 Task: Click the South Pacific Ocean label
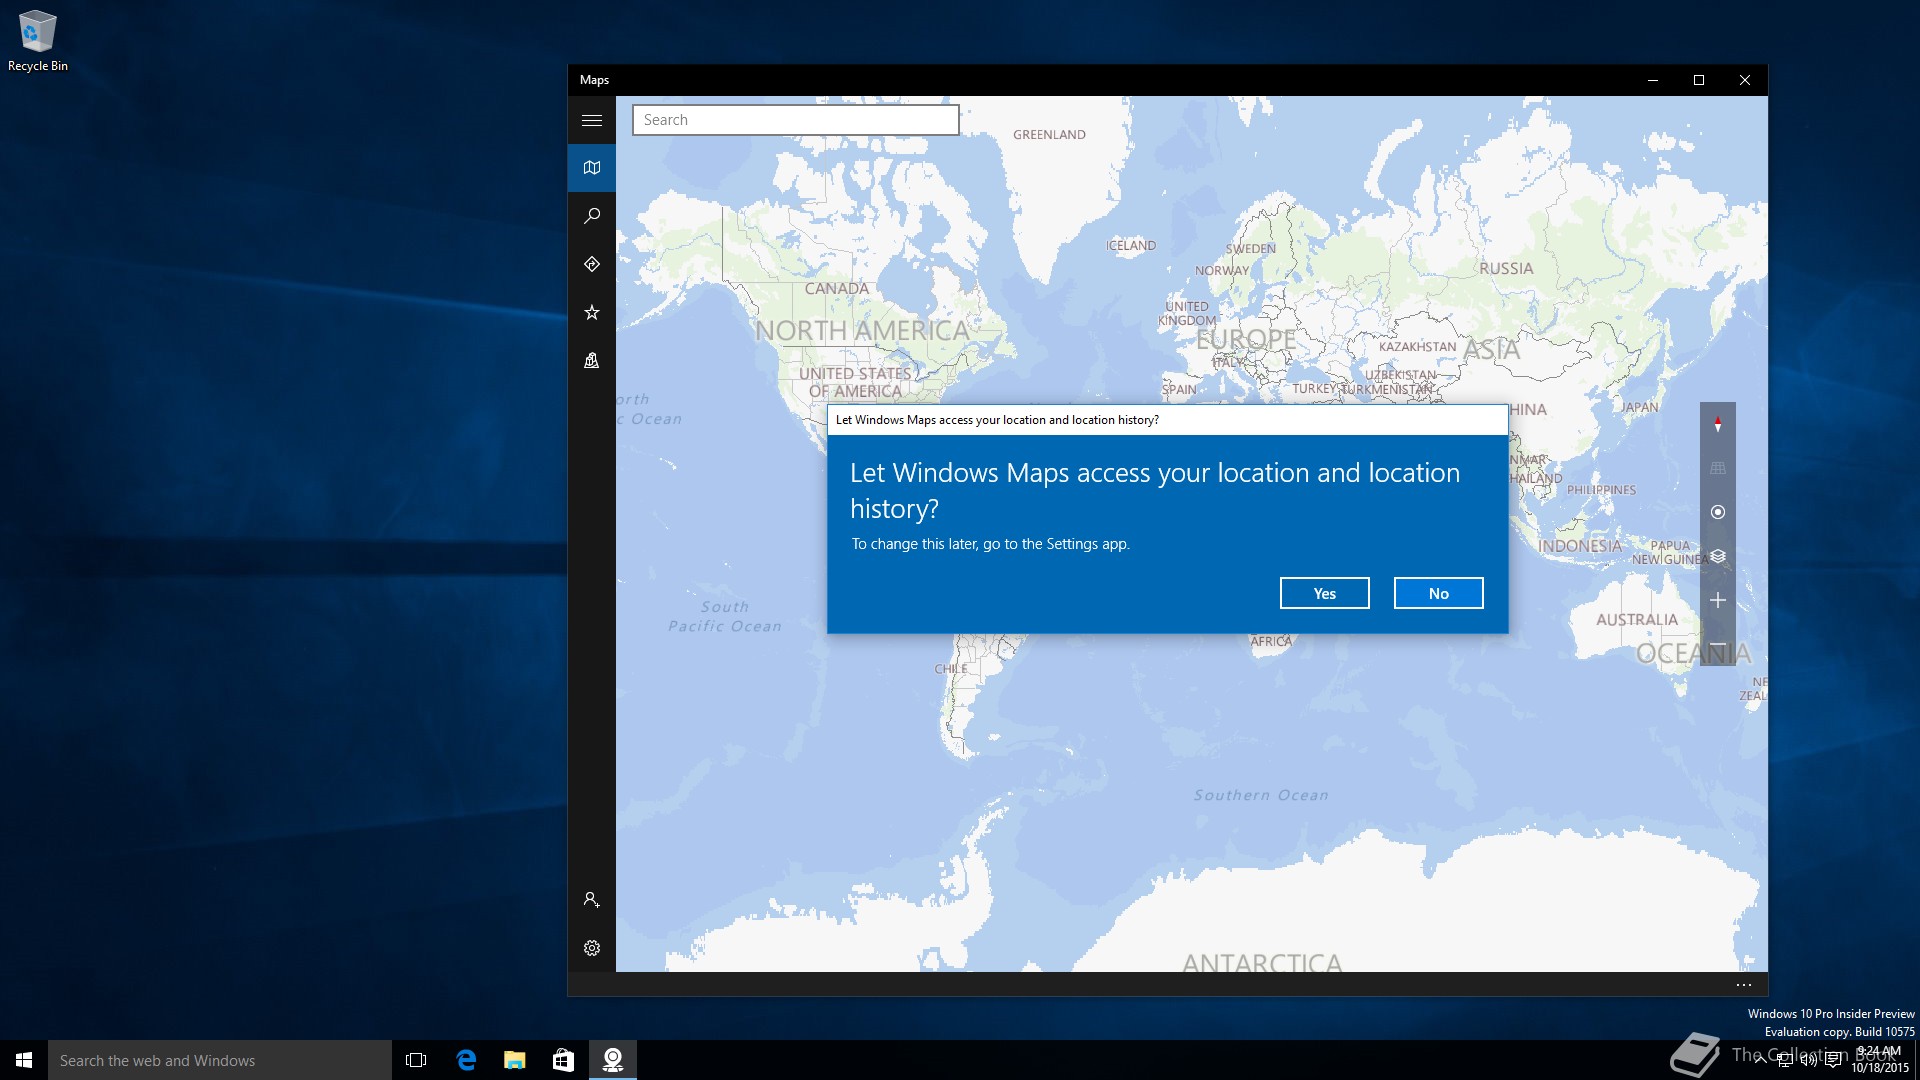725,616
